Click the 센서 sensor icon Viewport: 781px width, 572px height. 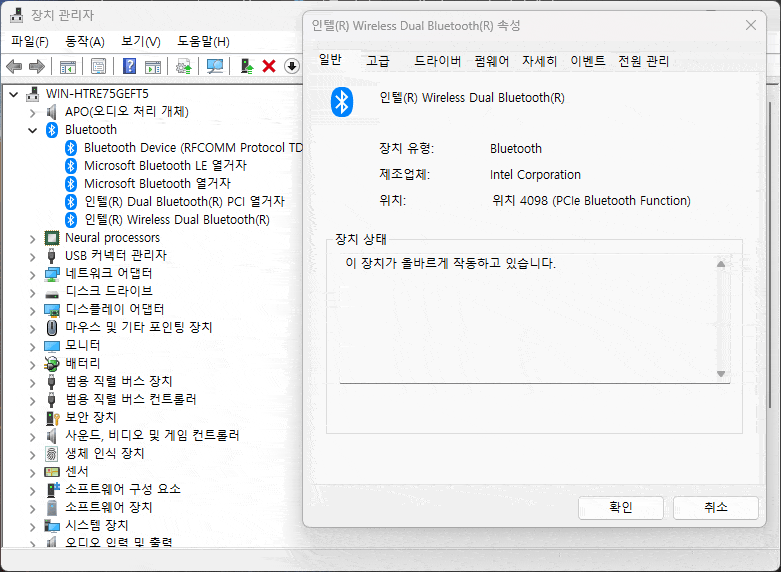tap(52, 471)
